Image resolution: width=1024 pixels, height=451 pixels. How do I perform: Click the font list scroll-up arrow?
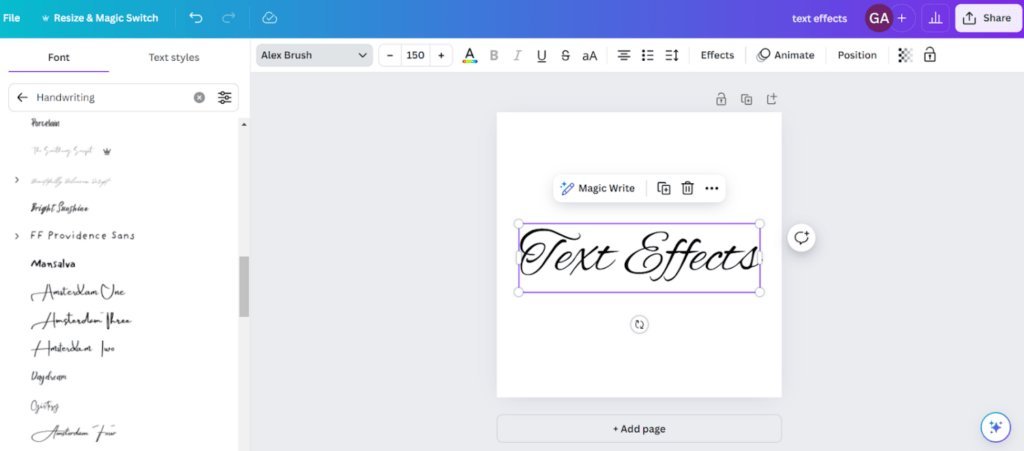click(244, 124)
